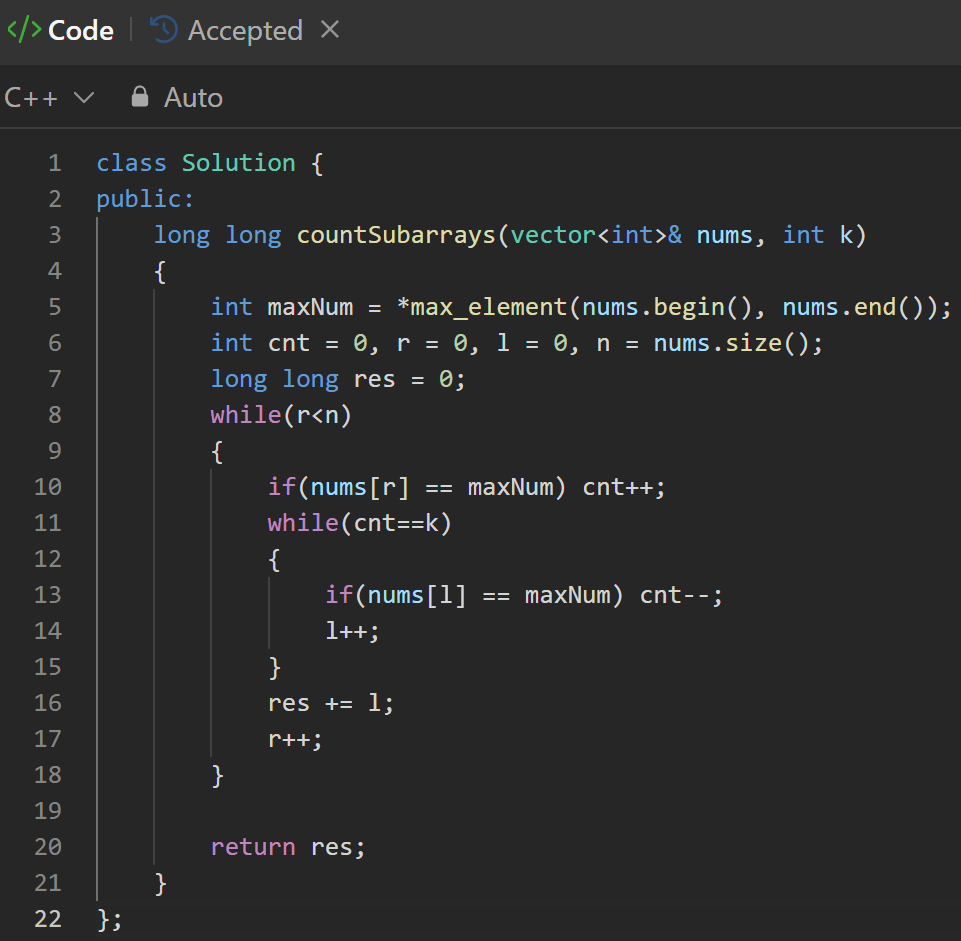Click line number 22 in gutter

pyautogui.click(x=48, y=919)
